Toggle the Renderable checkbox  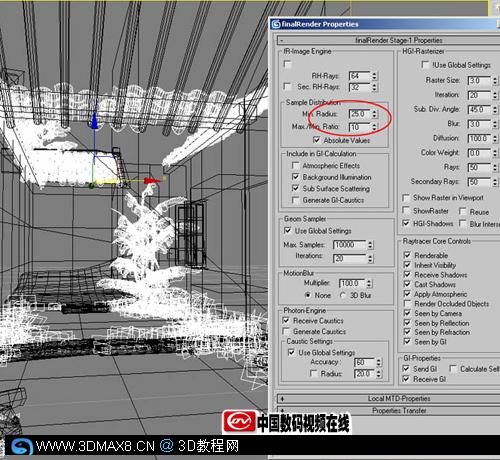click(407, 255)
